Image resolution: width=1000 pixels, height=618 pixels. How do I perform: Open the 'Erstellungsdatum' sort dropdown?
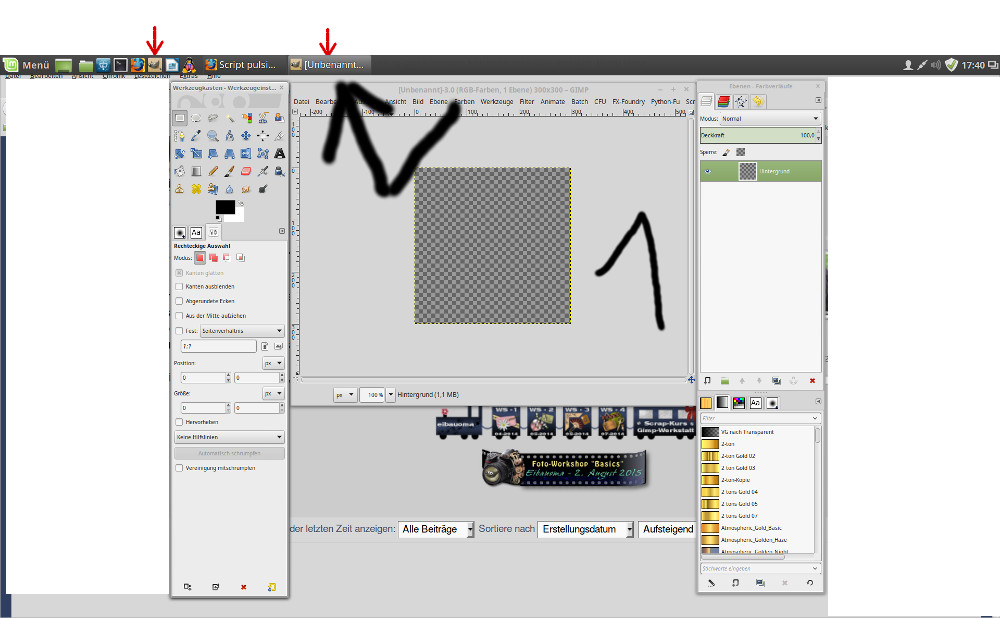tap(586, 529)
